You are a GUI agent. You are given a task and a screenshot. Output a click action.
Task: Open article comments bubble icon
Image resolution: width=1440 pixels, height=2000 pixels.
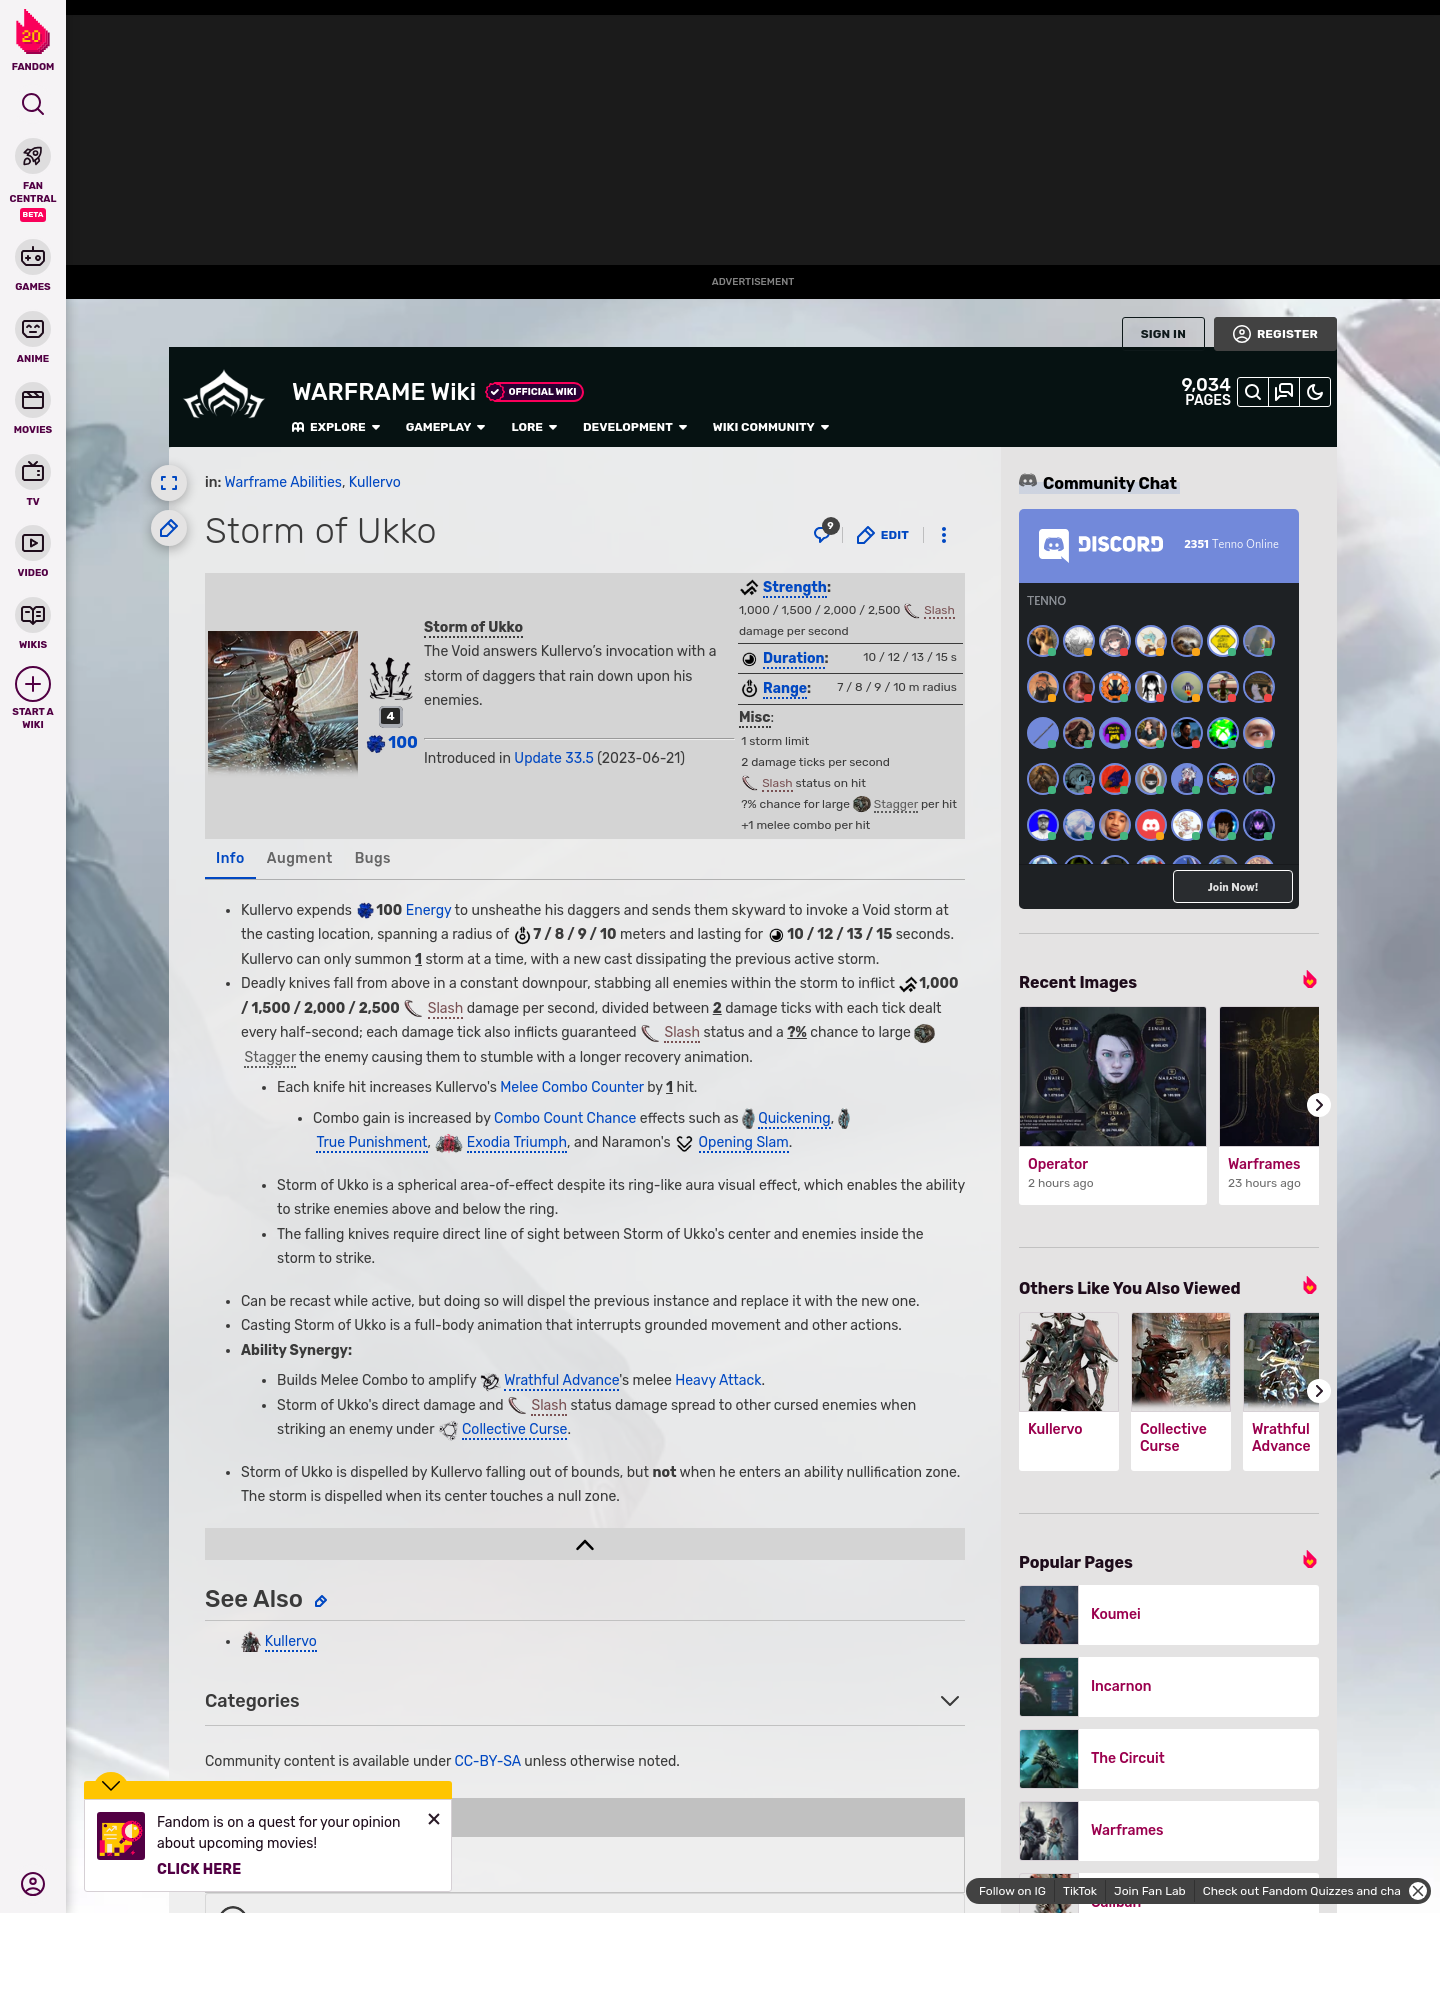[x=823, y=534]
